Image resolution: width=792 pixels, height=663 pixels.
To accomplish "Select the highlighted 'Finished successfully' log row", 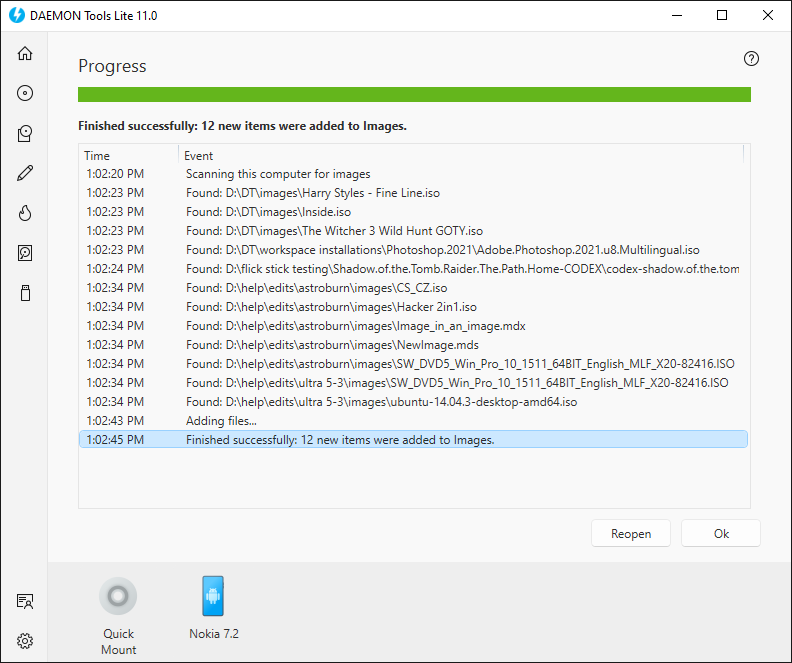I will click(413, 439).
